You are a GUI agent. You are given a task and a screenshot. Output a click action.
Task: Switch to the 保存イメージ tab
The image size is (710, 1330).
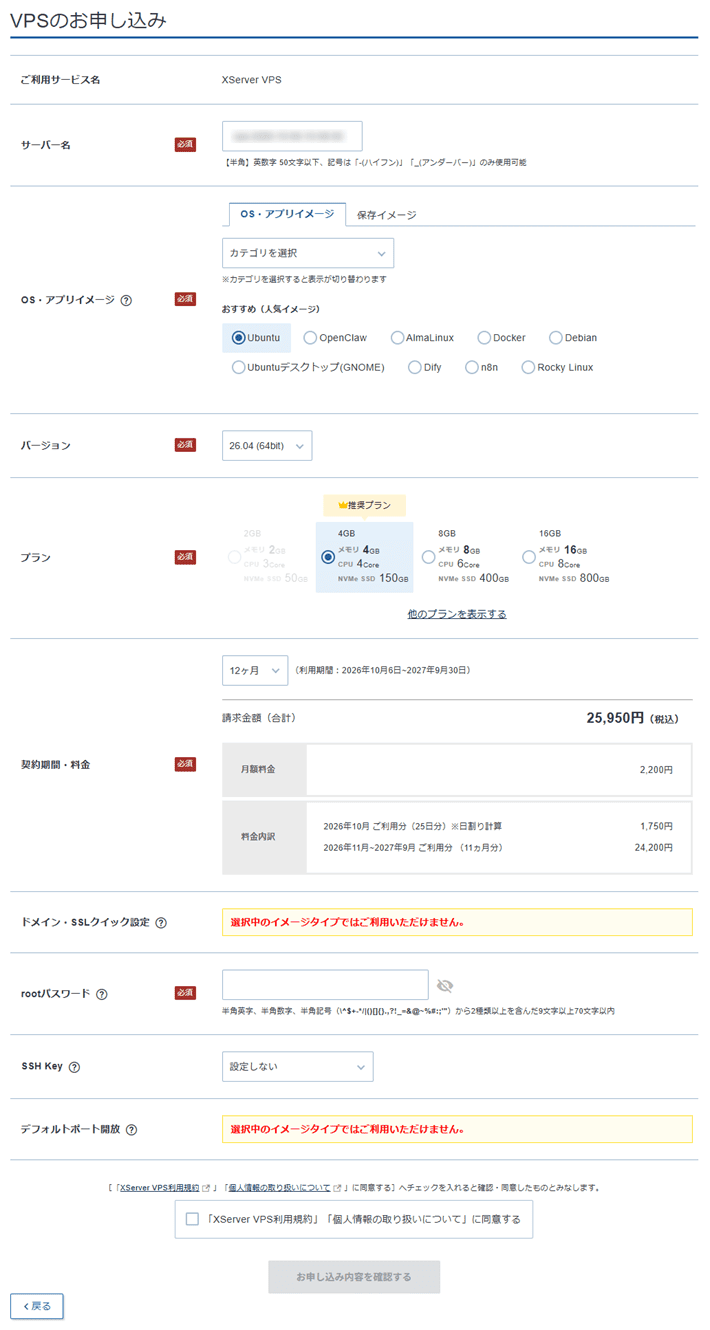coord(386,215)
